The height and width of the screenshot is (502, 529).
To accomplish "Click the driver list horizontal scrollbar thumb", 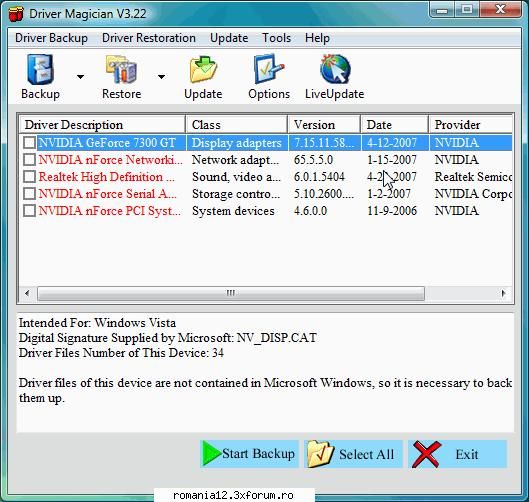I will [x=231, y=293].
